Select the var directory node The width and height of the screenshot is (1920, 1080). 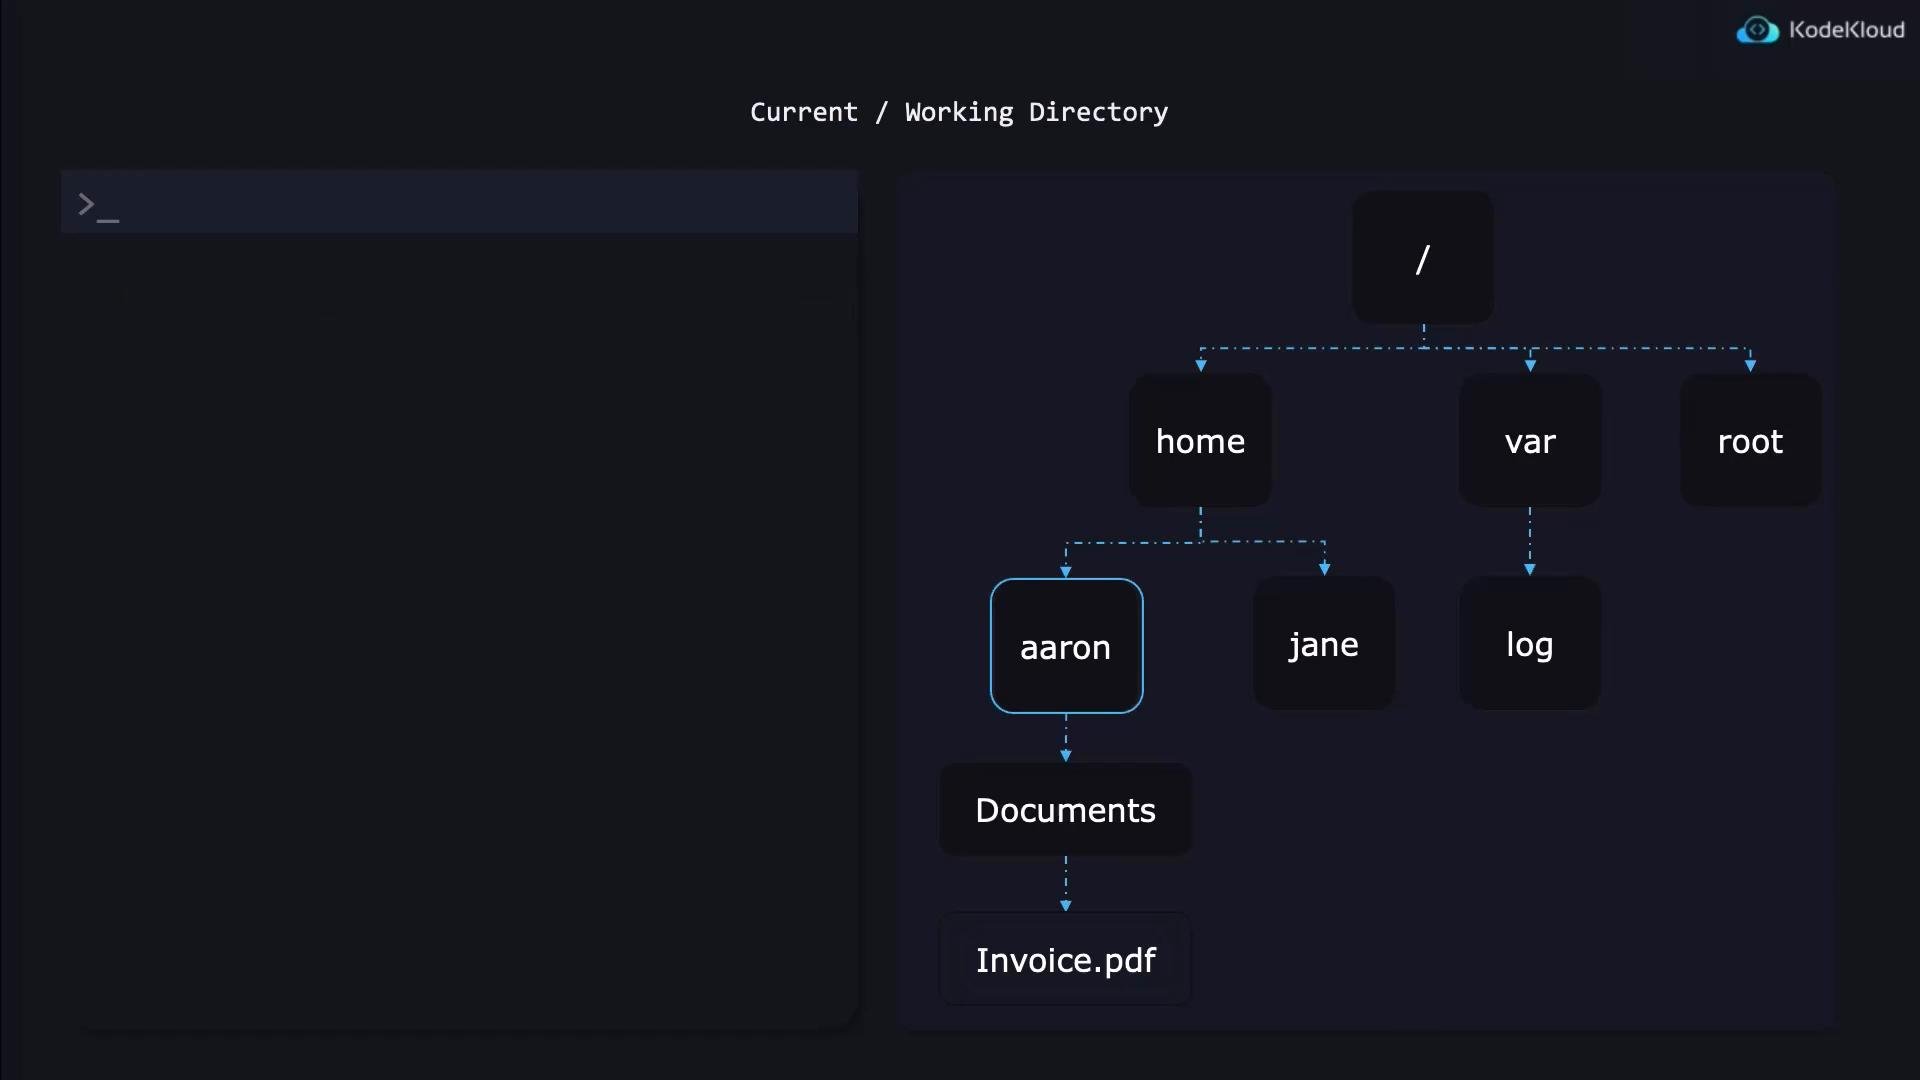1530,441
